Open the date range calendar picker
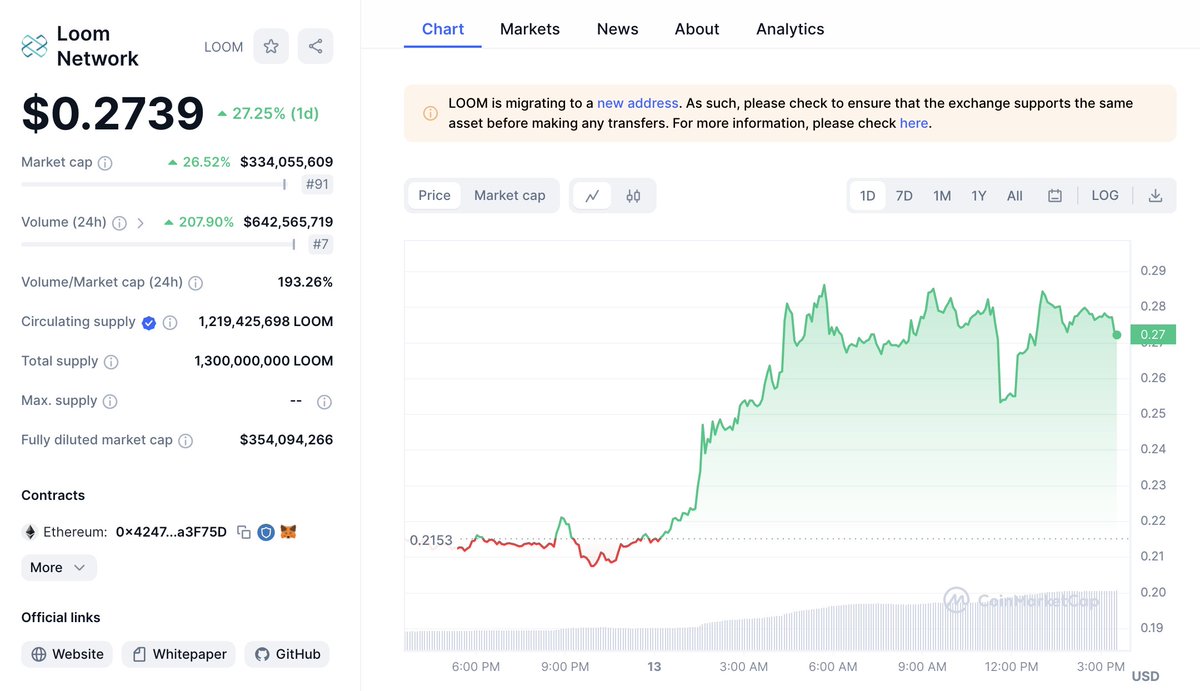 (x=1054, y=195)
